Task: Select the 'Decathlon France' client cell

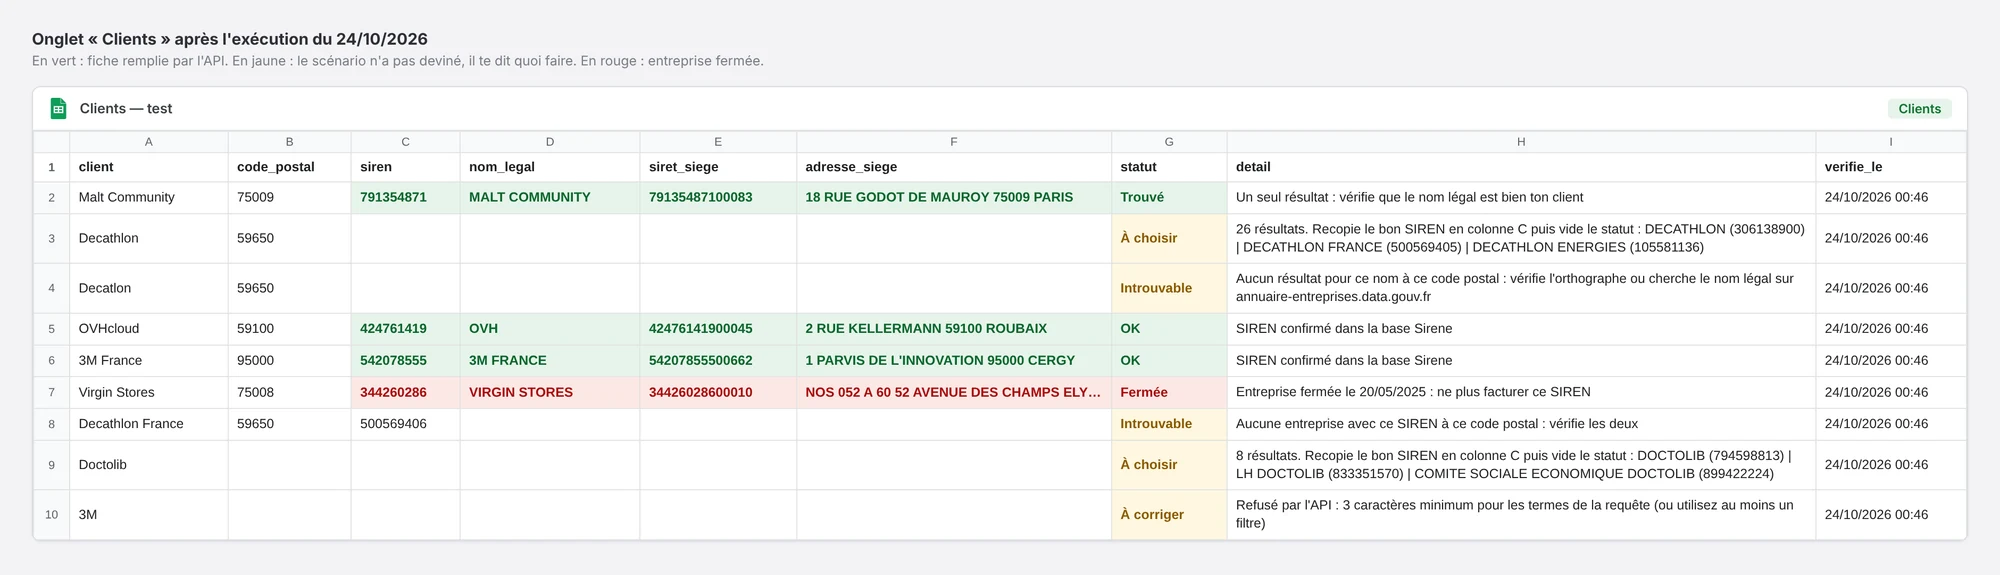Action: tap(149, 424)
